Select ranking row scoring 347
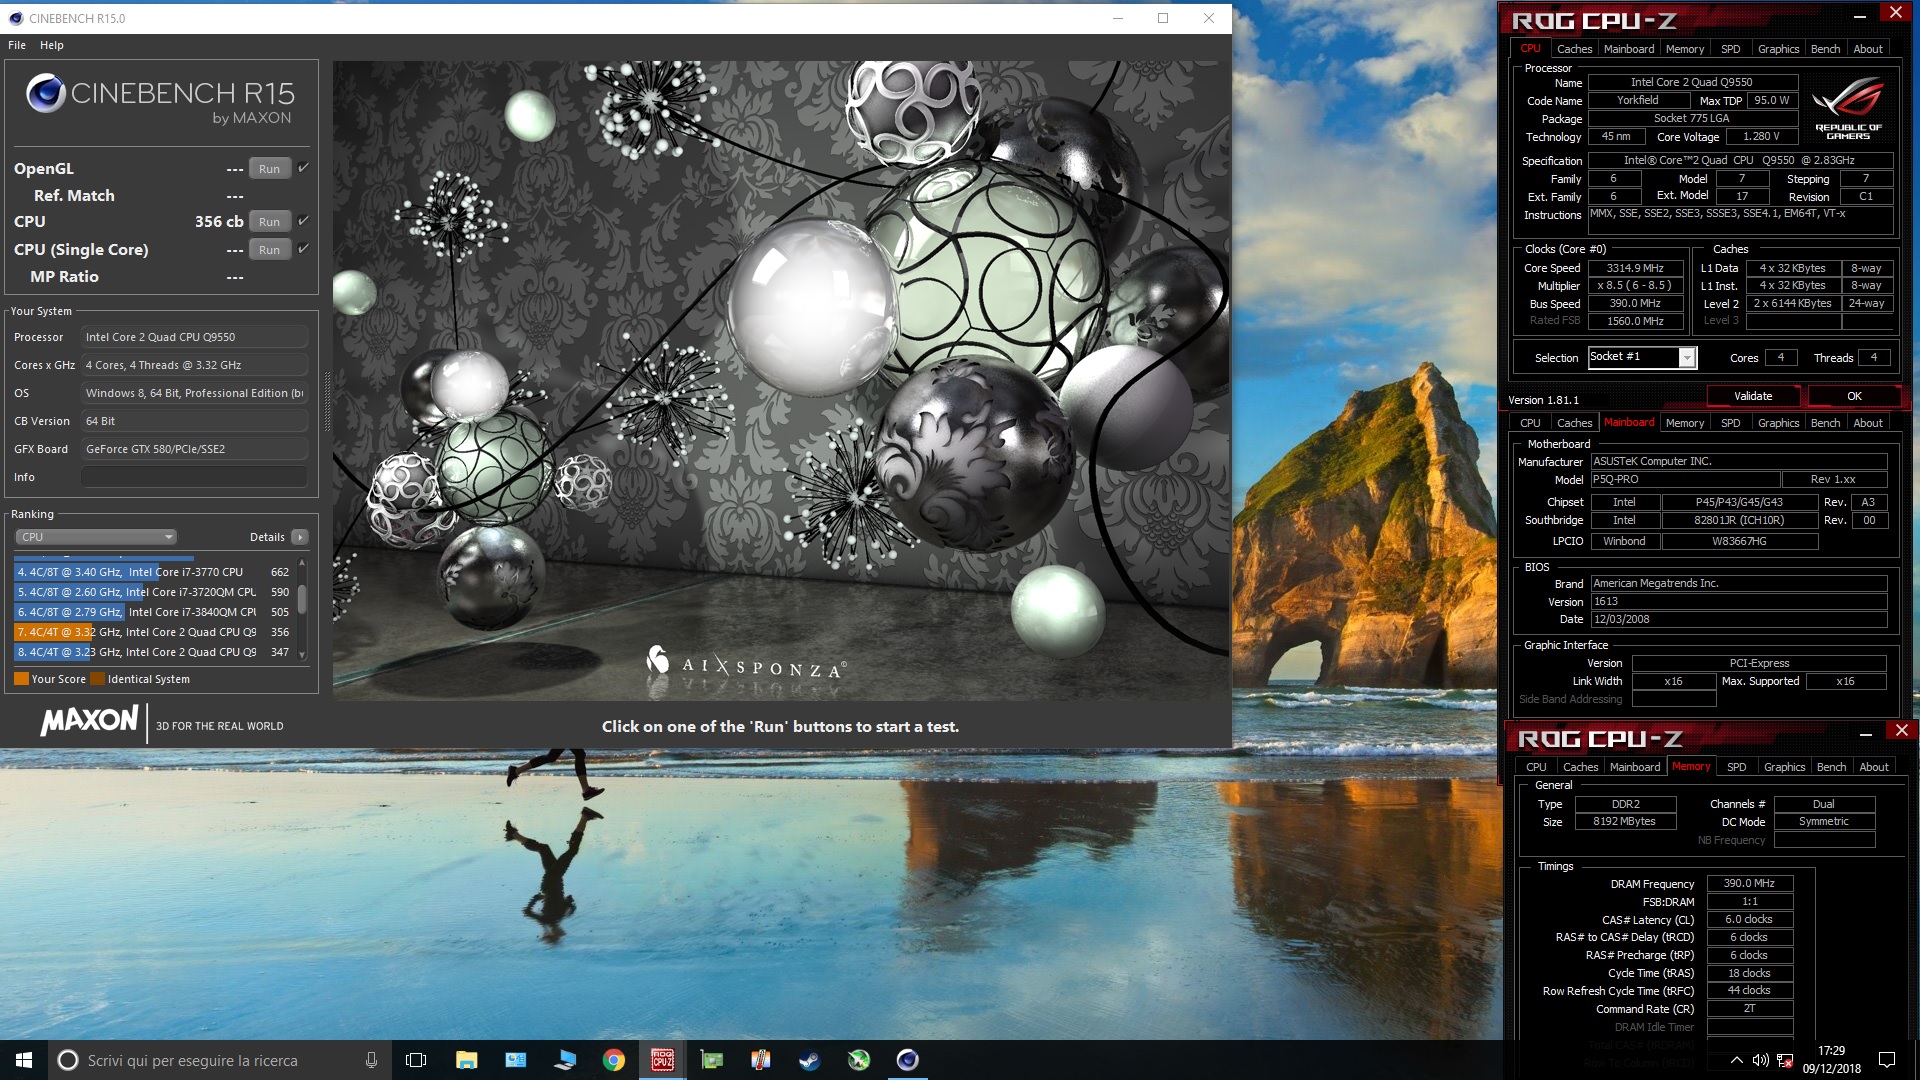The image size is (1920, 1080). 153,652
